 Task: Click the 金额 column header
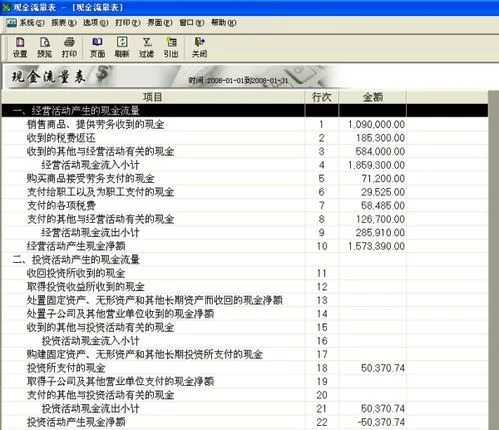pyautogui.click(x=373, y=97)
